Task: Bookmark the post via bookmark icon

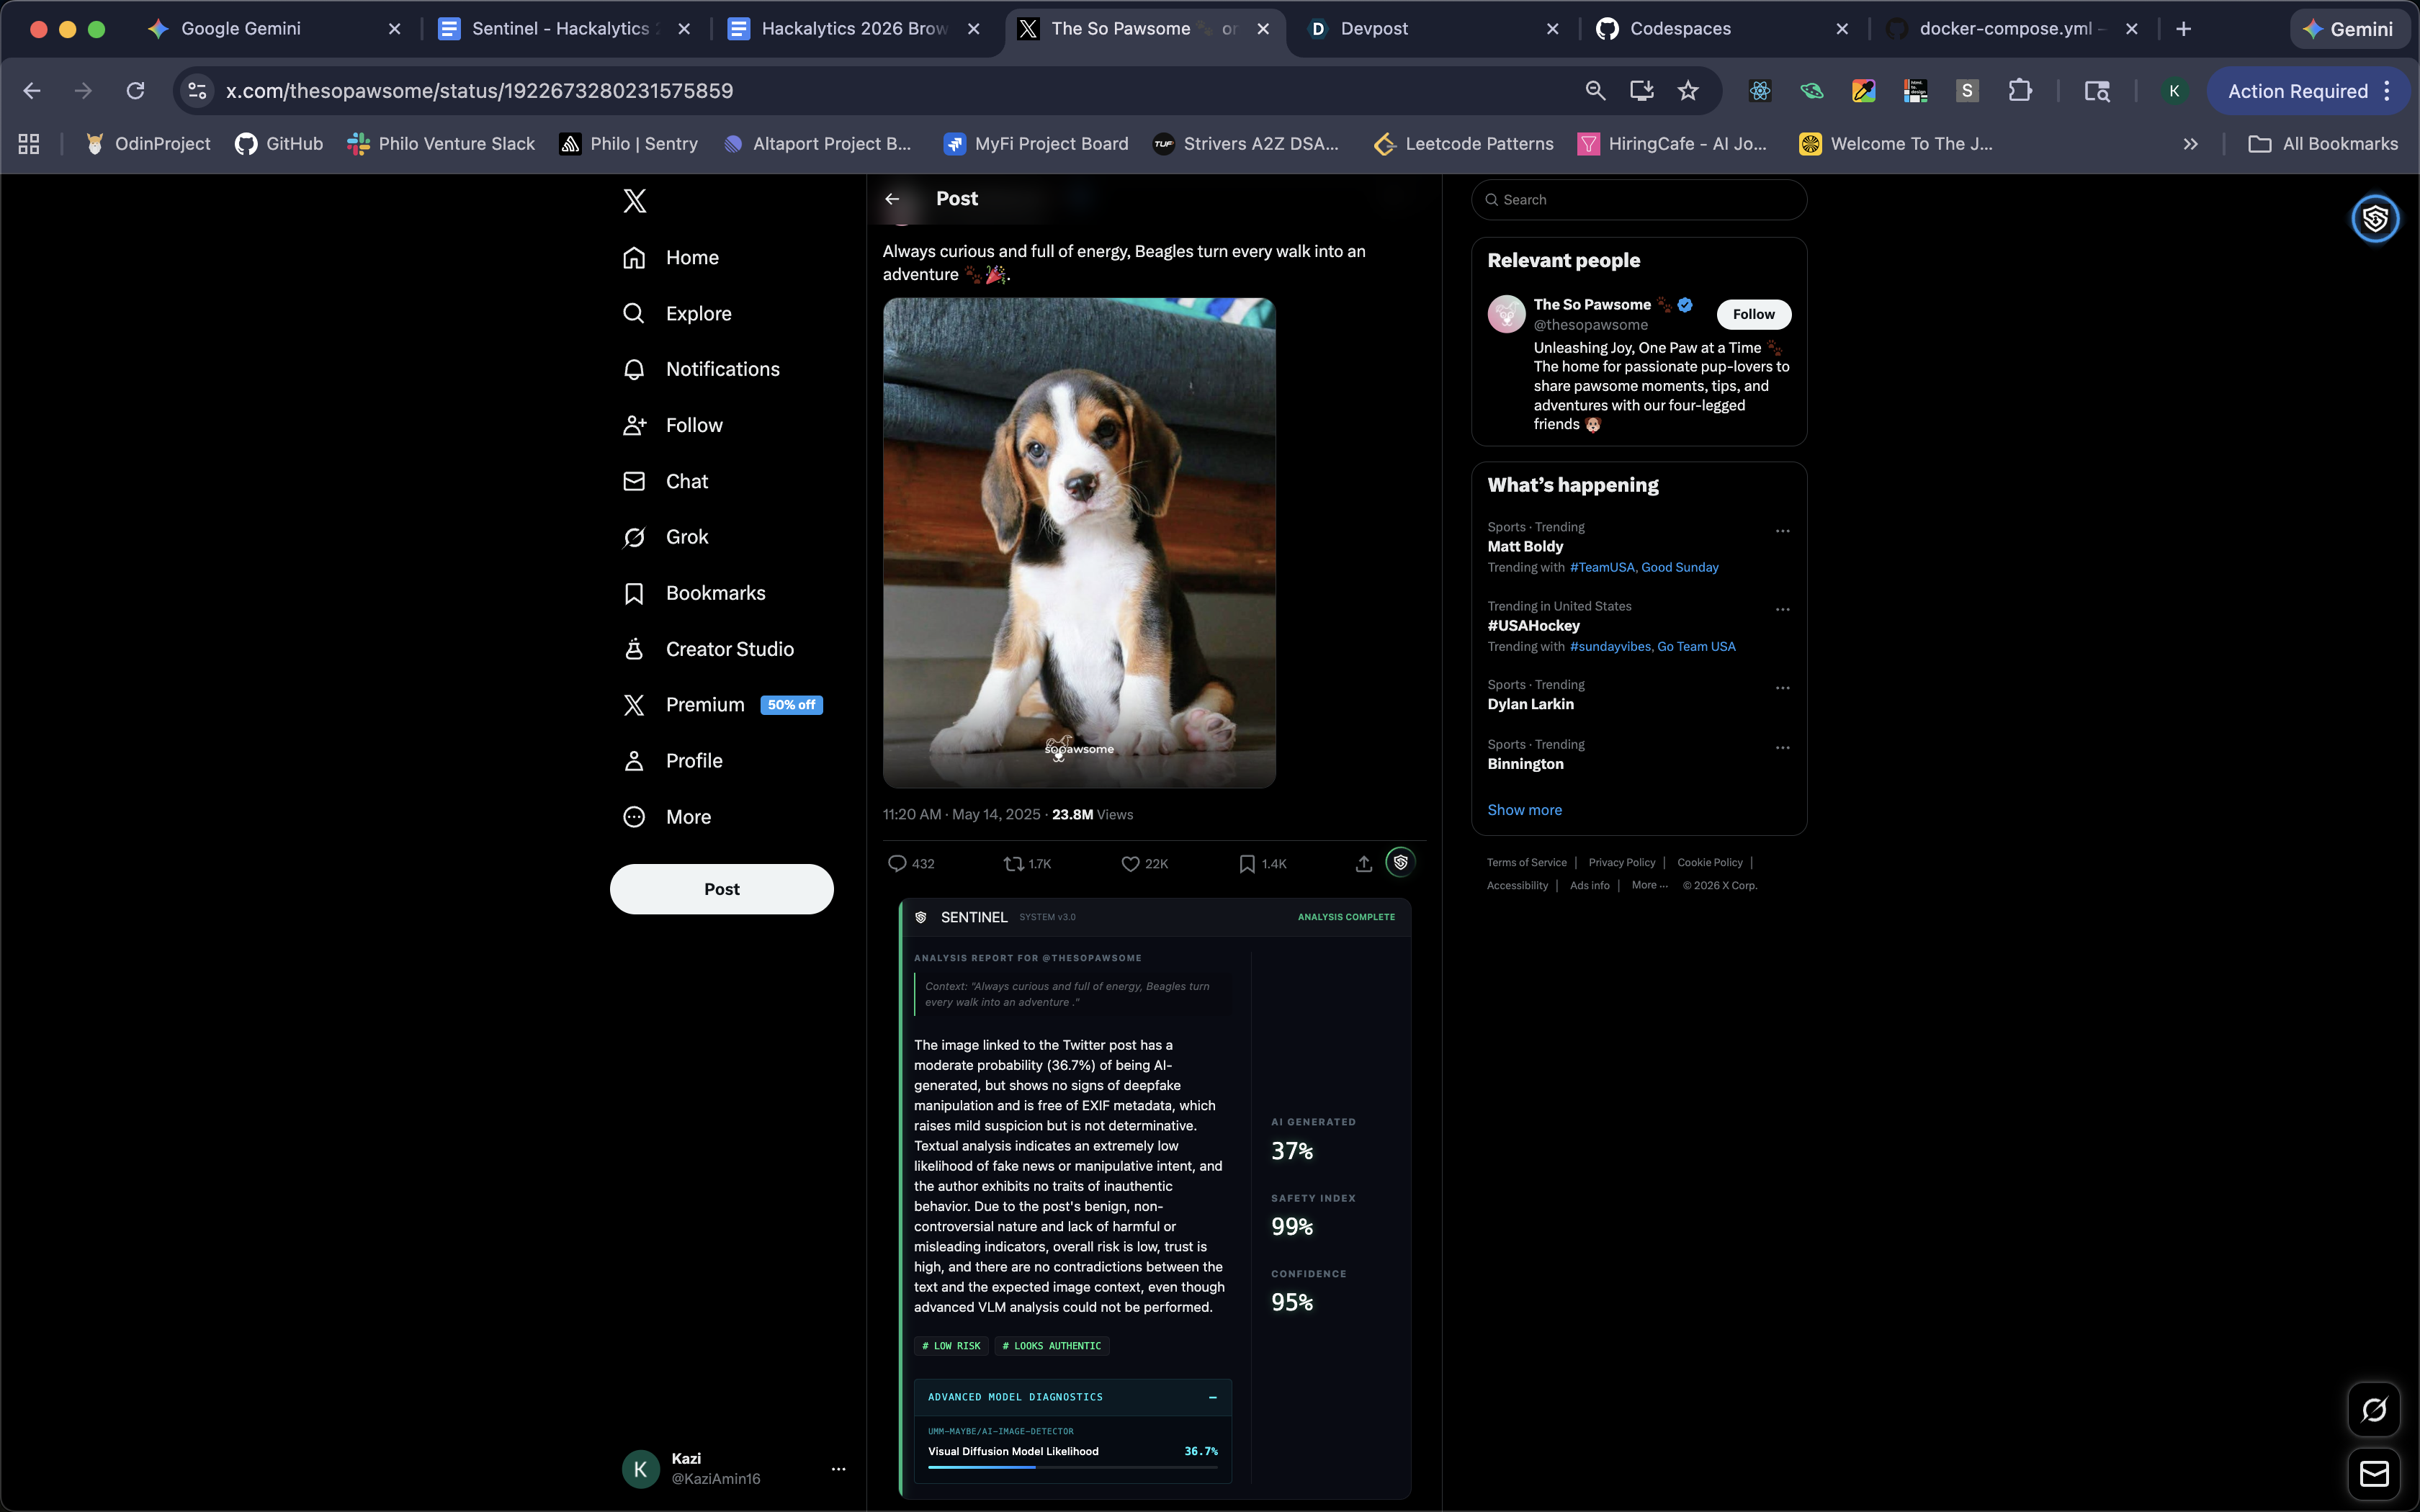Action: tap(1247, 864)
